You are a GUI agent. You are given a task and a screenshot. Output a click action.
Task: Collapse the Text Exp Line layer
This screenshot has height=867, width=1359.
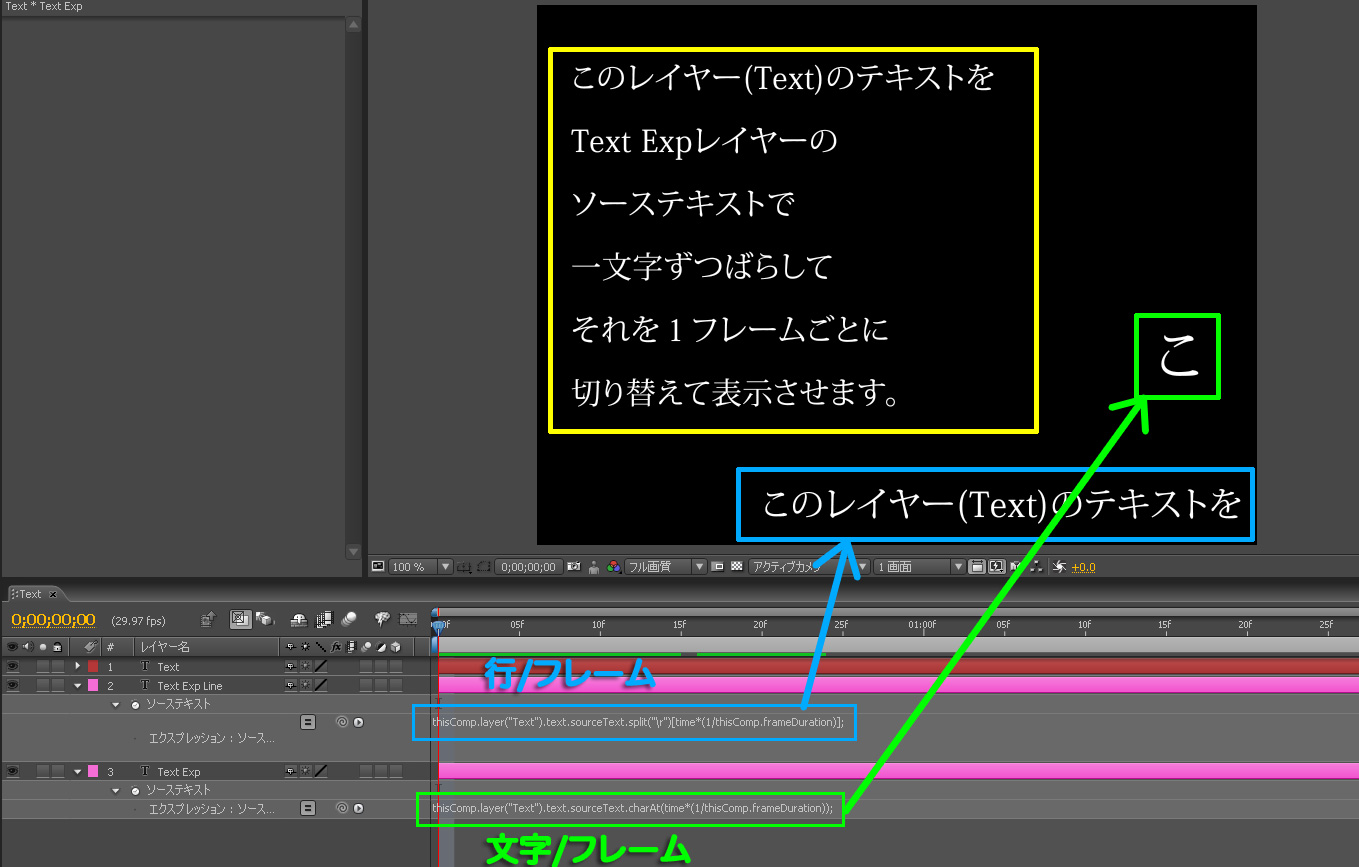[x=77, y=686]
